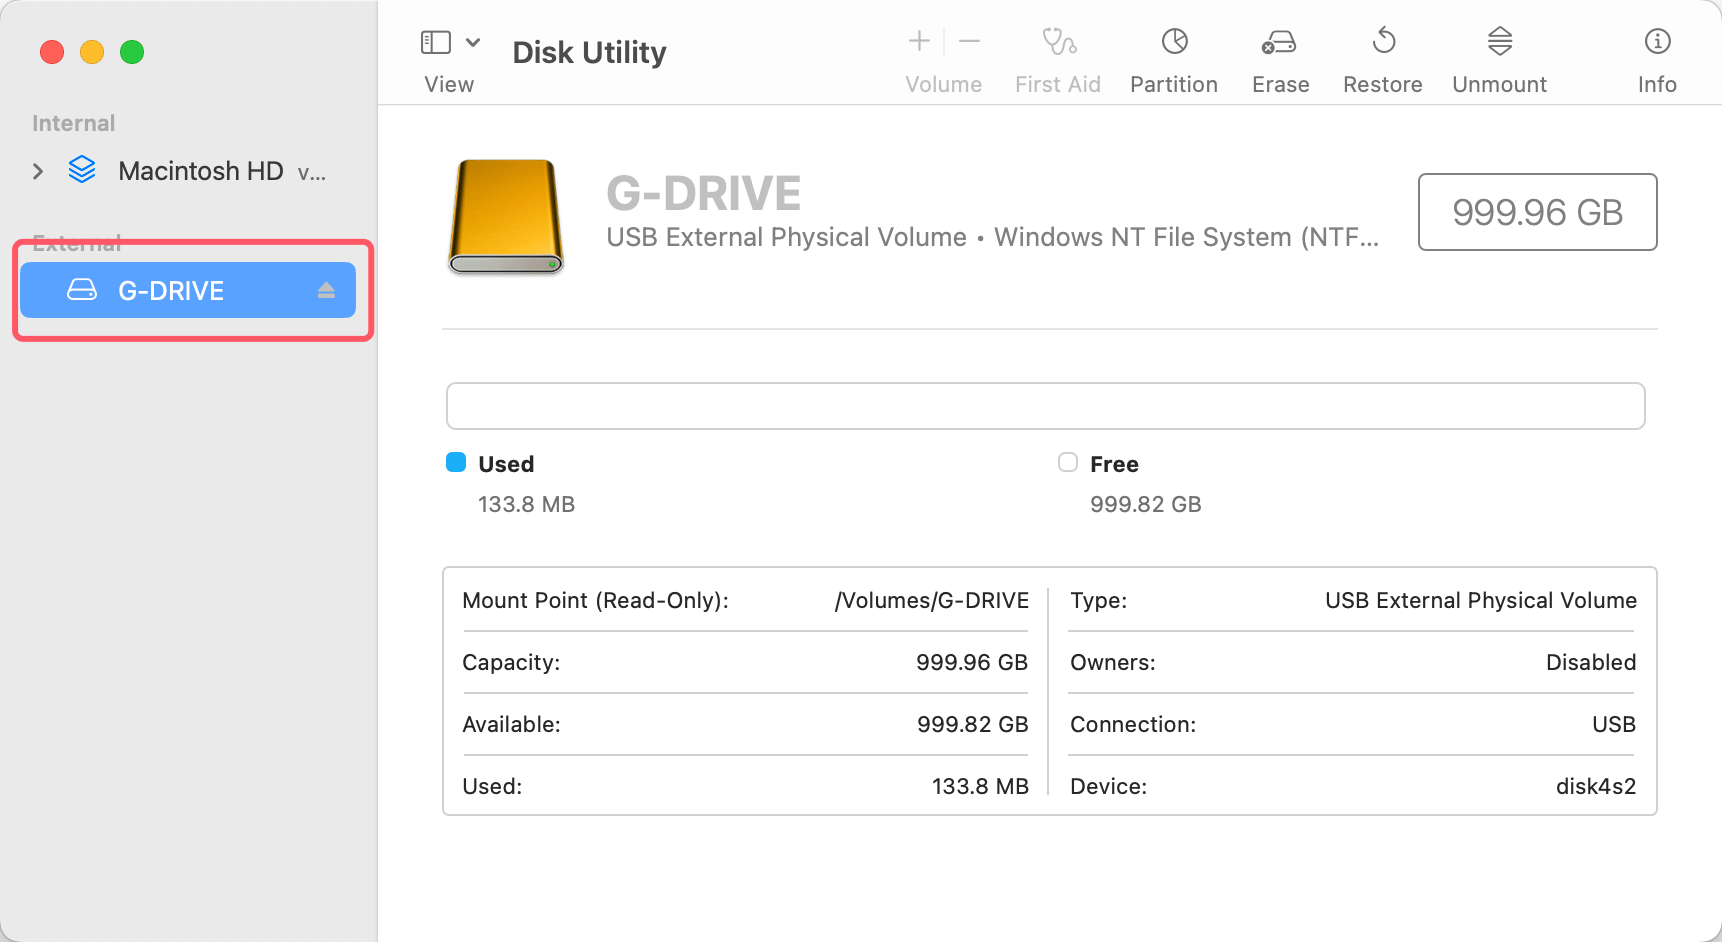The height and width of the screenshot is (942, 1722).
Task: Collapse the External section header
Action: point(76,242)
